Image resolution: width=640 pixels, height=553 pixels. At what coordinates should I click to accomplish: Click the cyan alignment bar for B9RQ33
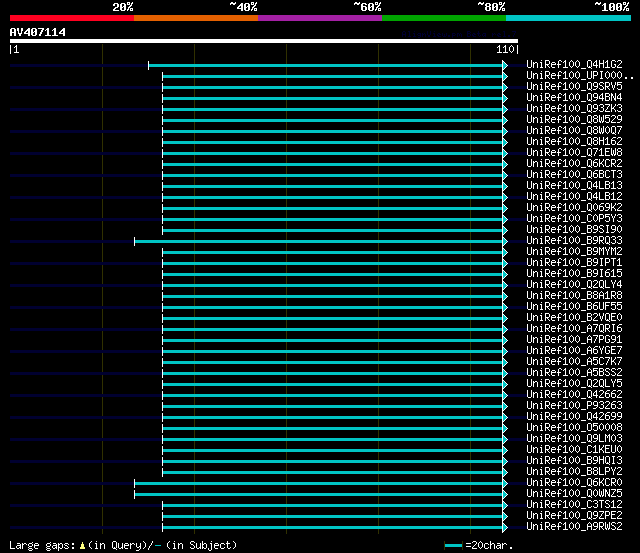(x=318, y=242)
